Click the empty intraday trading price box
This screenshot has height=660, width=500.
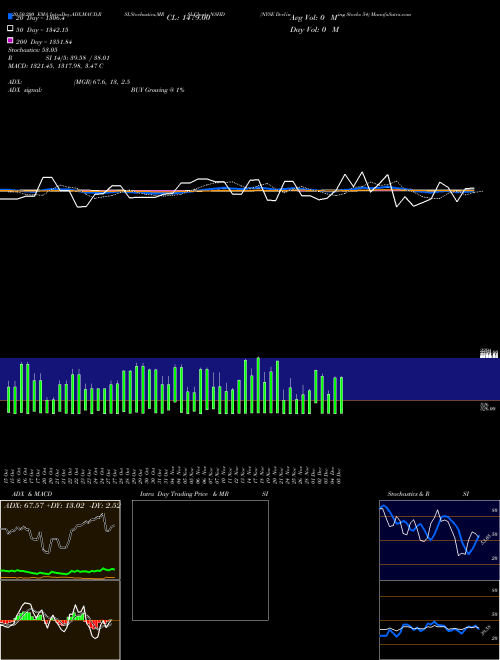click(x=200, y=560)
